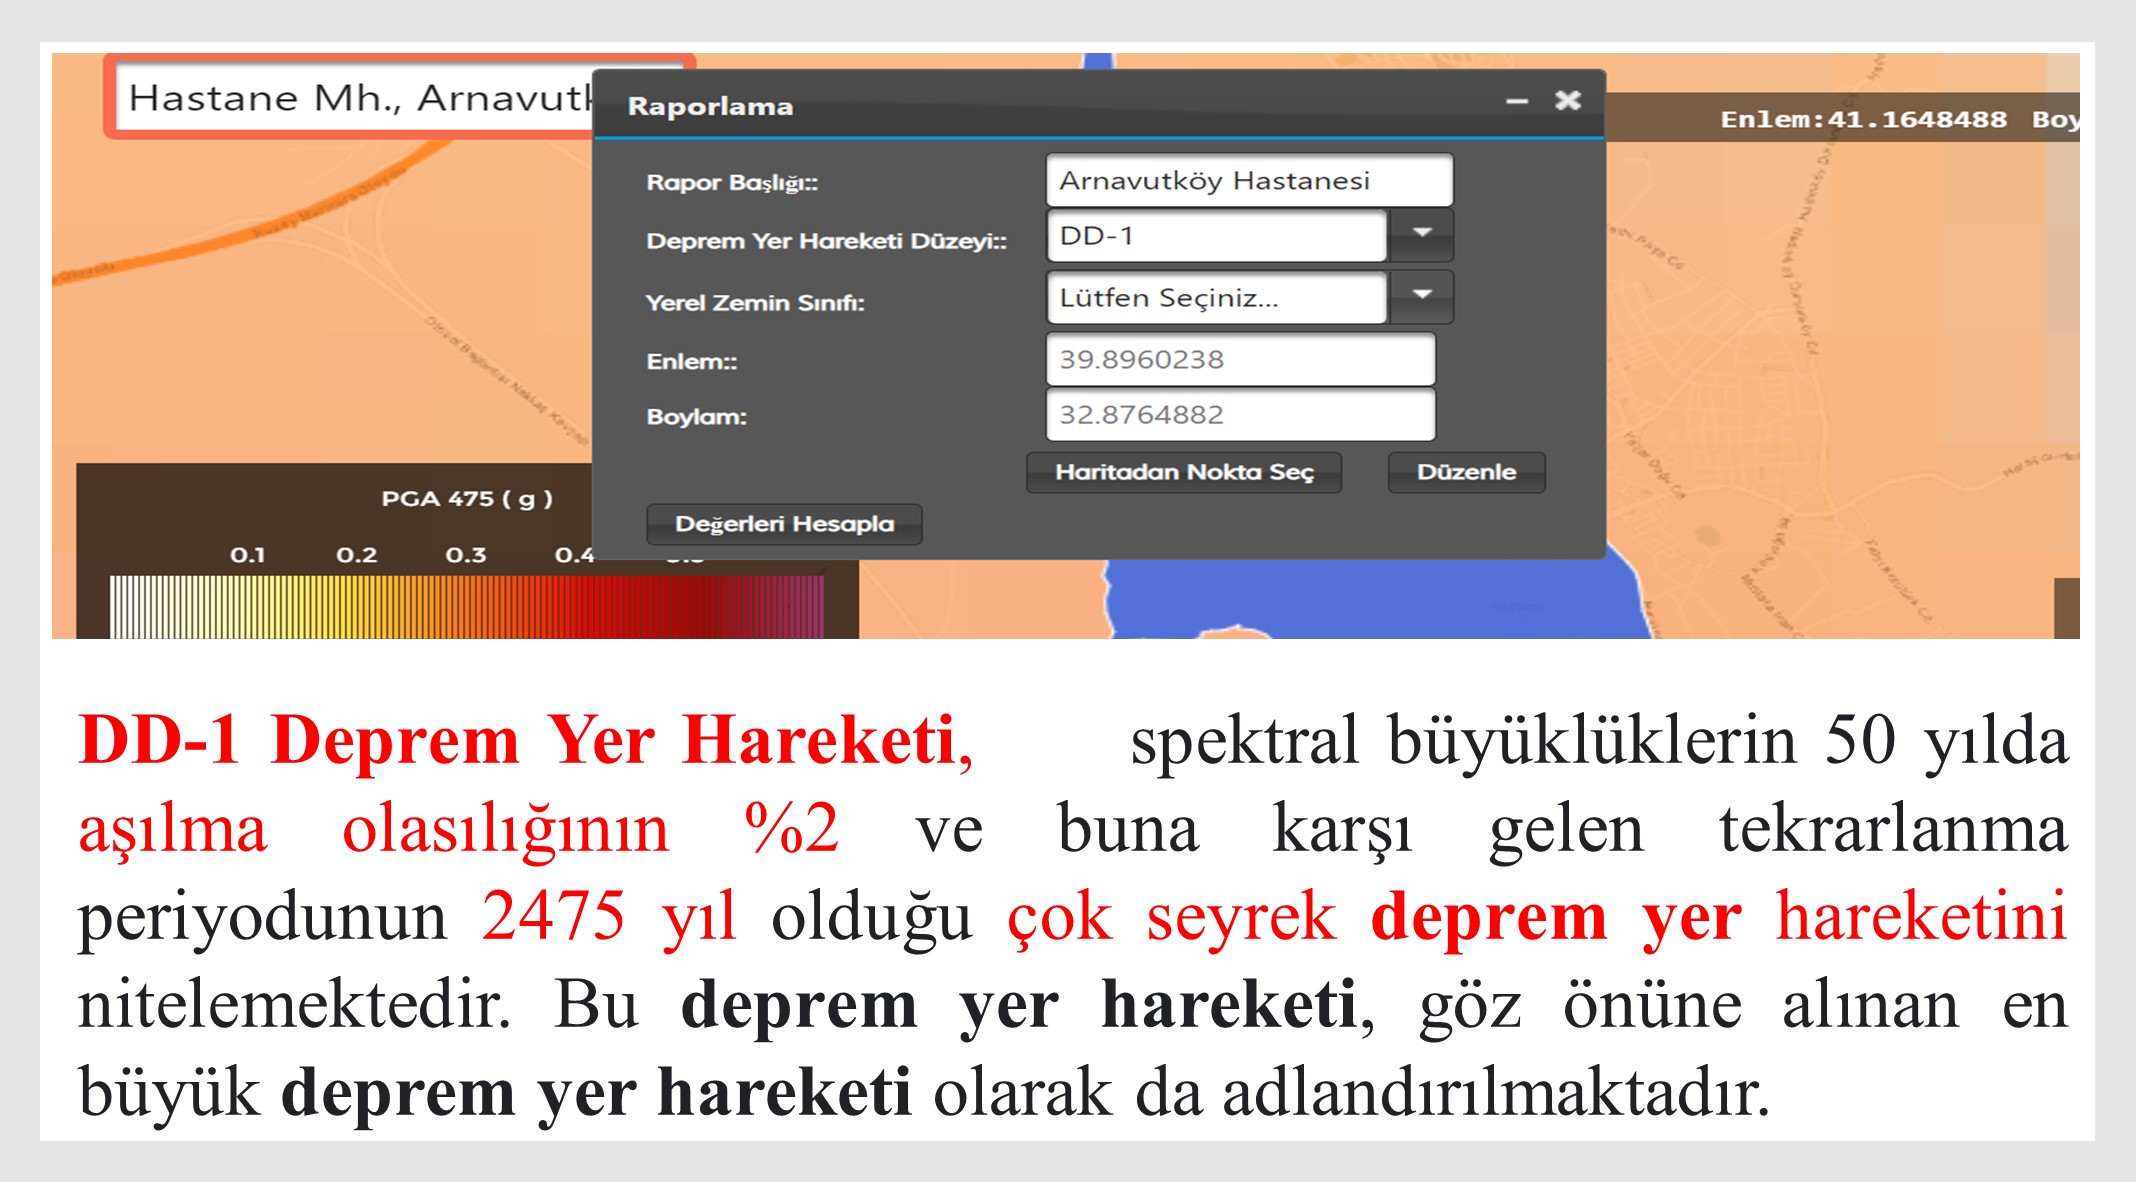Click the Rapor Başlığı text field

[x=1248, y=181]
